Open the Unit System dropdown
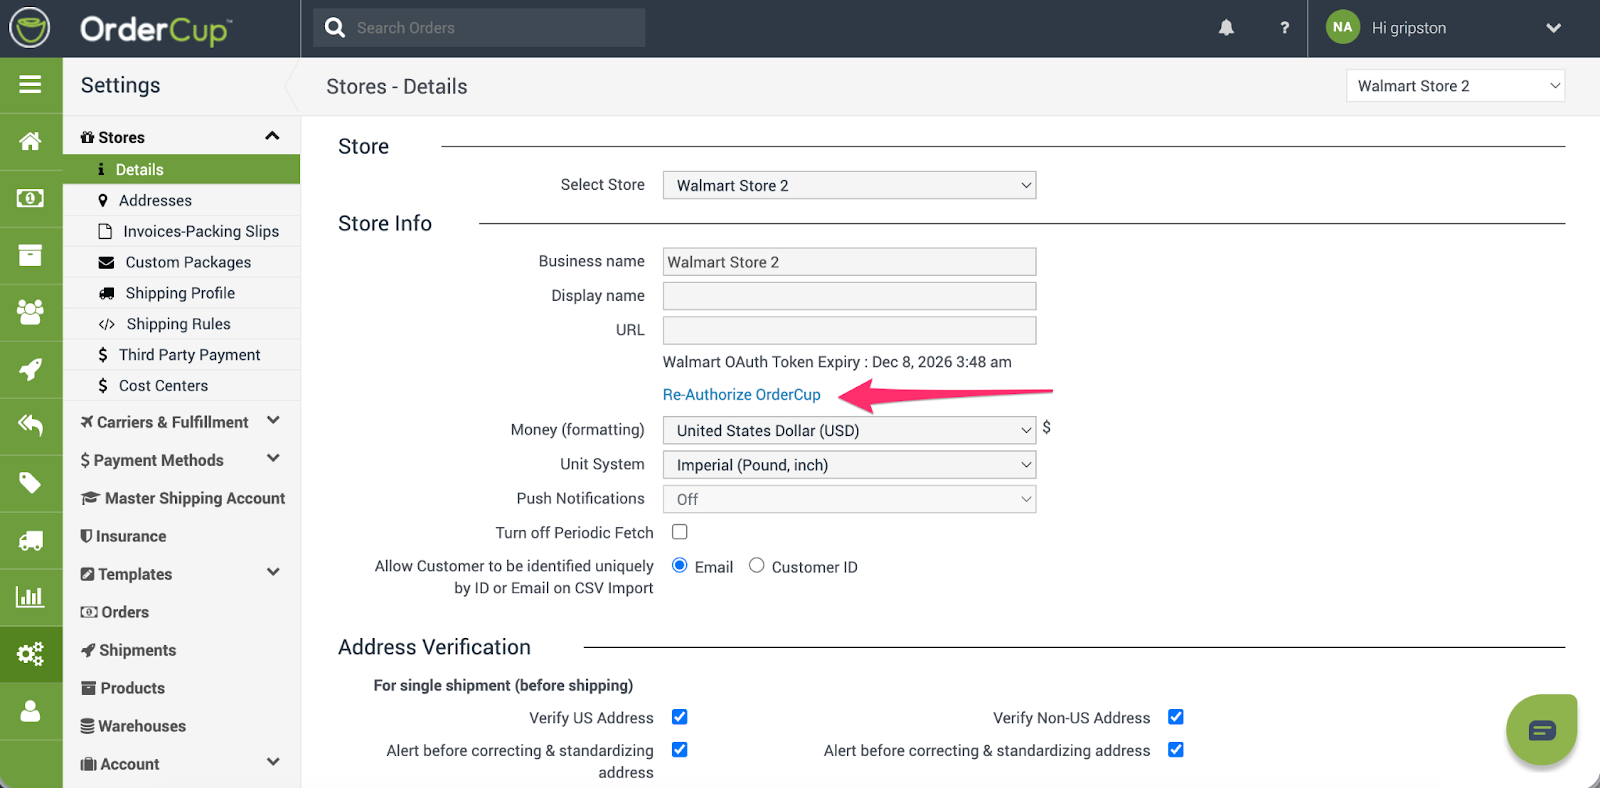Screen dimensions: 1600x788 [x=849, y=465]
